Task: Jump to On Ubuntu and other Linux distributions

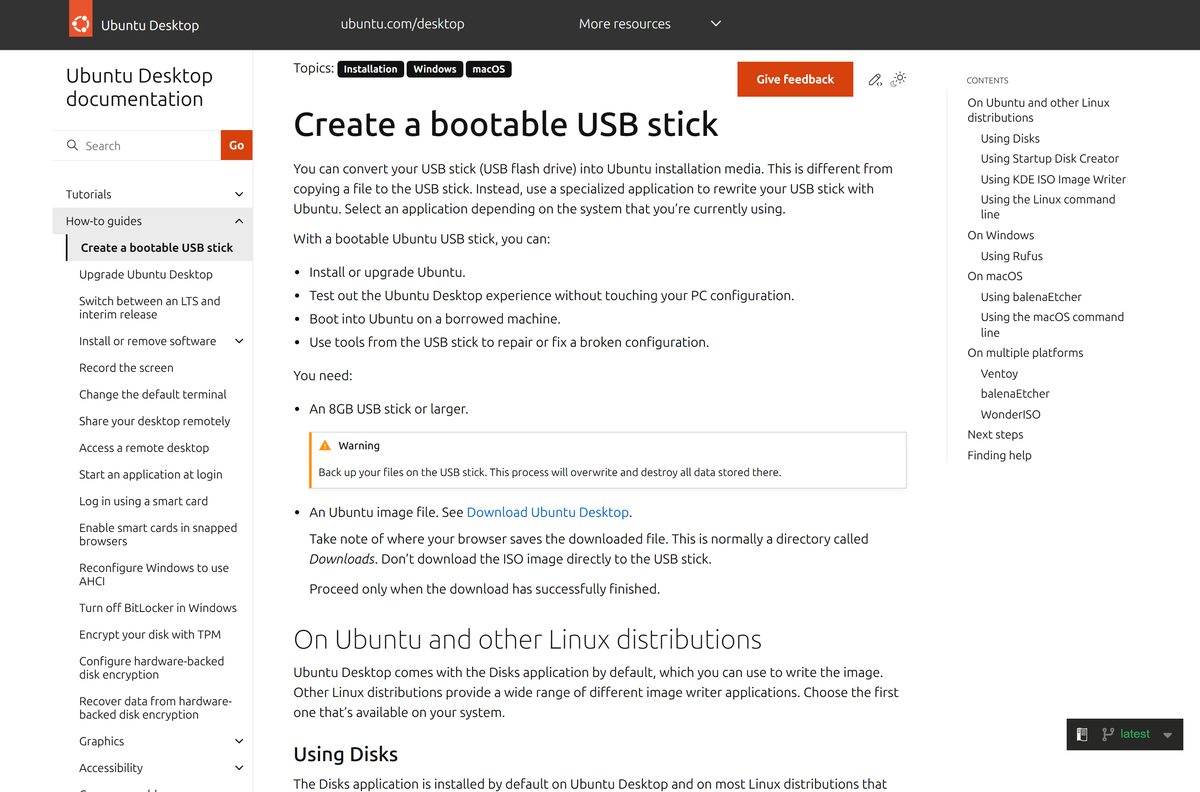Action: tap(1038, 110)
